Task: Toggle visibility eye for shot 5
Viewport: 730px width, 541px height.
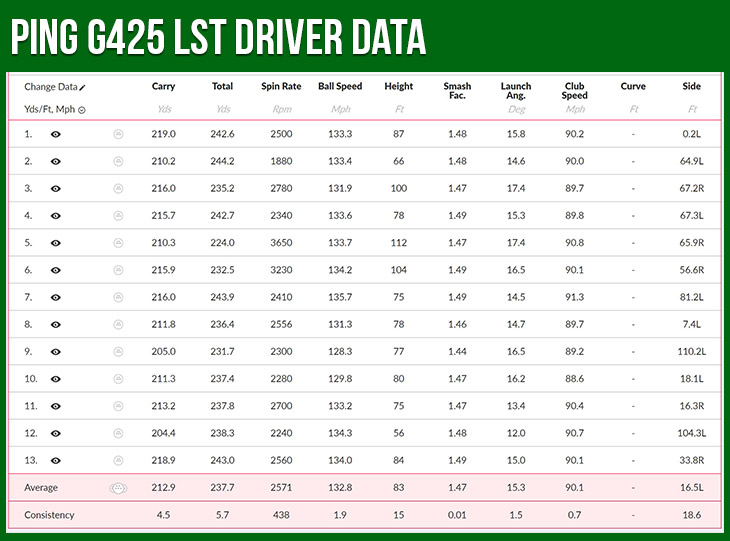Action: [x=56, y=243]
